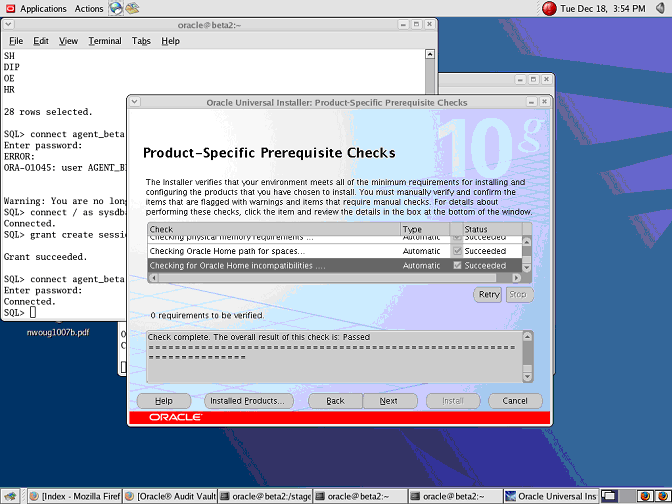Click the Stop button
Screen dimensions: 672x504
519,295
